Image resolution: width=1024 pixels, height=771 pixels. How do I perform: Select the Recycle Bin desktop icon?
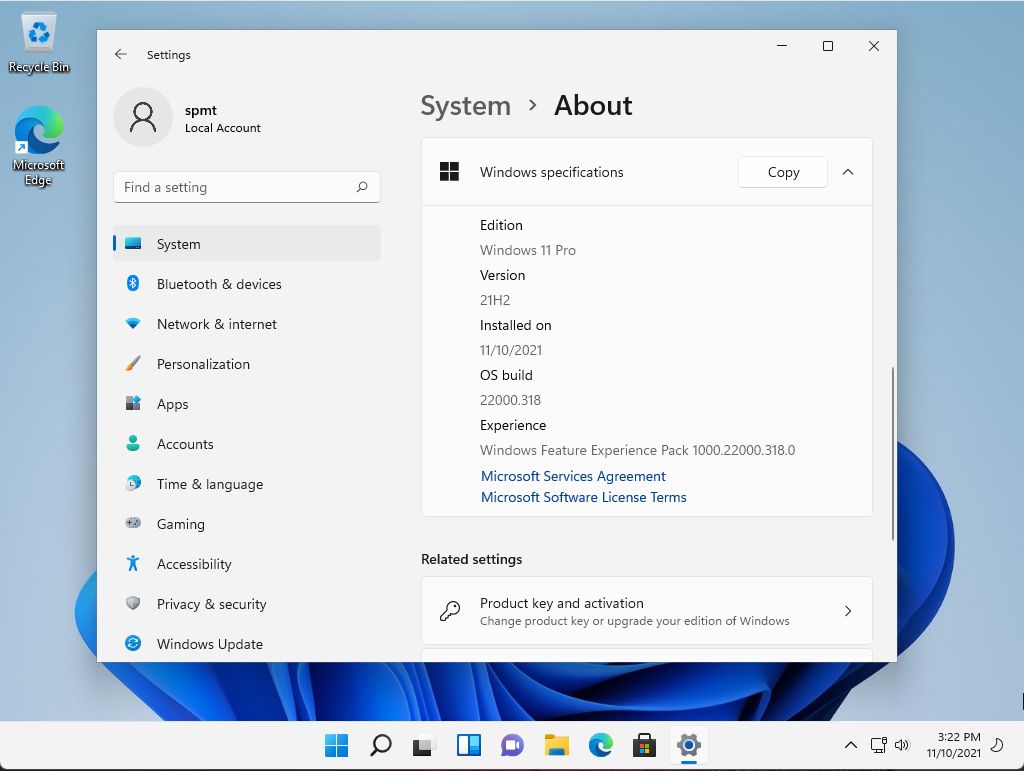[39, 44]
